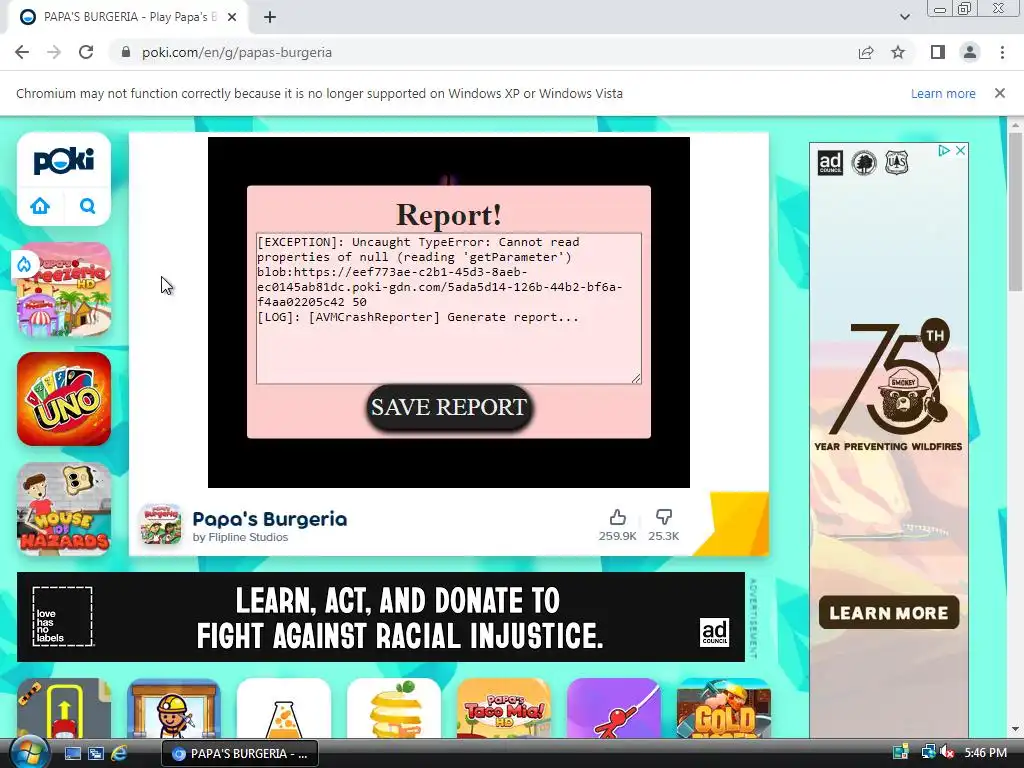Open the yellow road arrow game thumbnail
This screenshot has width=1024, height=768.
click(64, 709)
